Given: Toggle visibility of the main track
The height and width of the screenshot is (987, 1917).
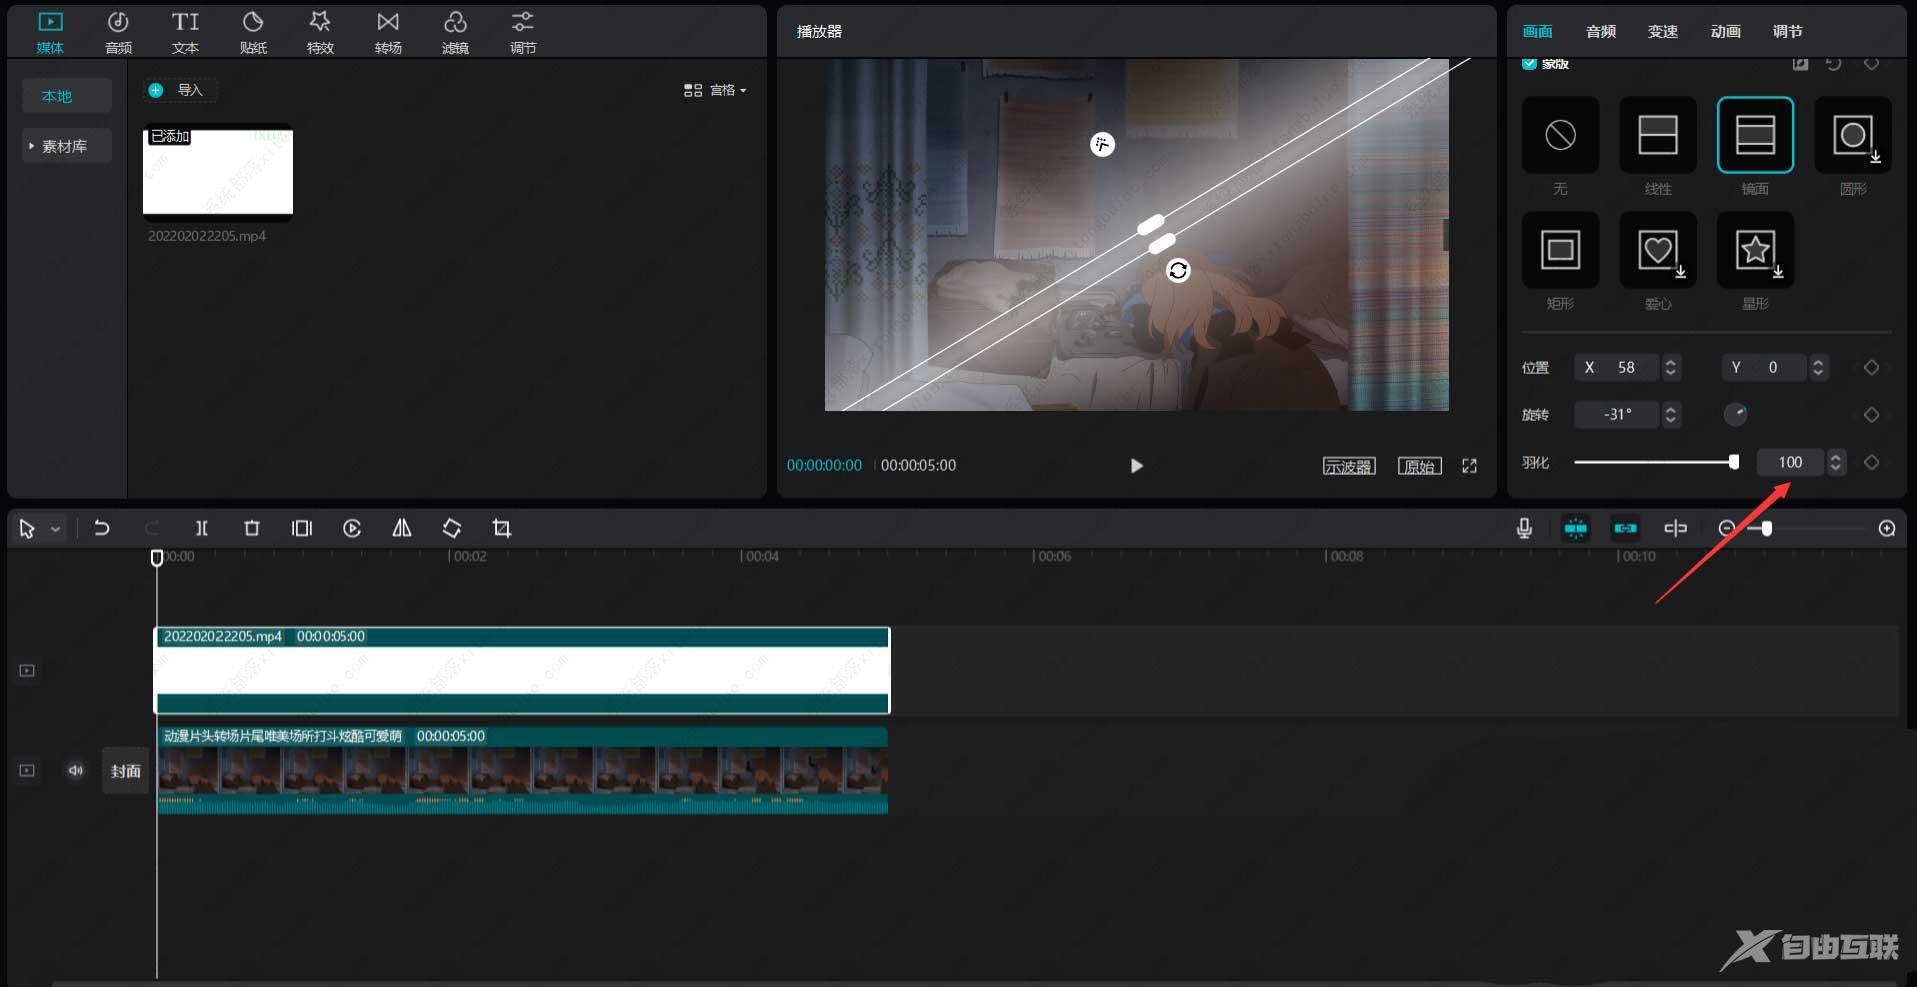Looking at the screenshot, I should point(27,771).
